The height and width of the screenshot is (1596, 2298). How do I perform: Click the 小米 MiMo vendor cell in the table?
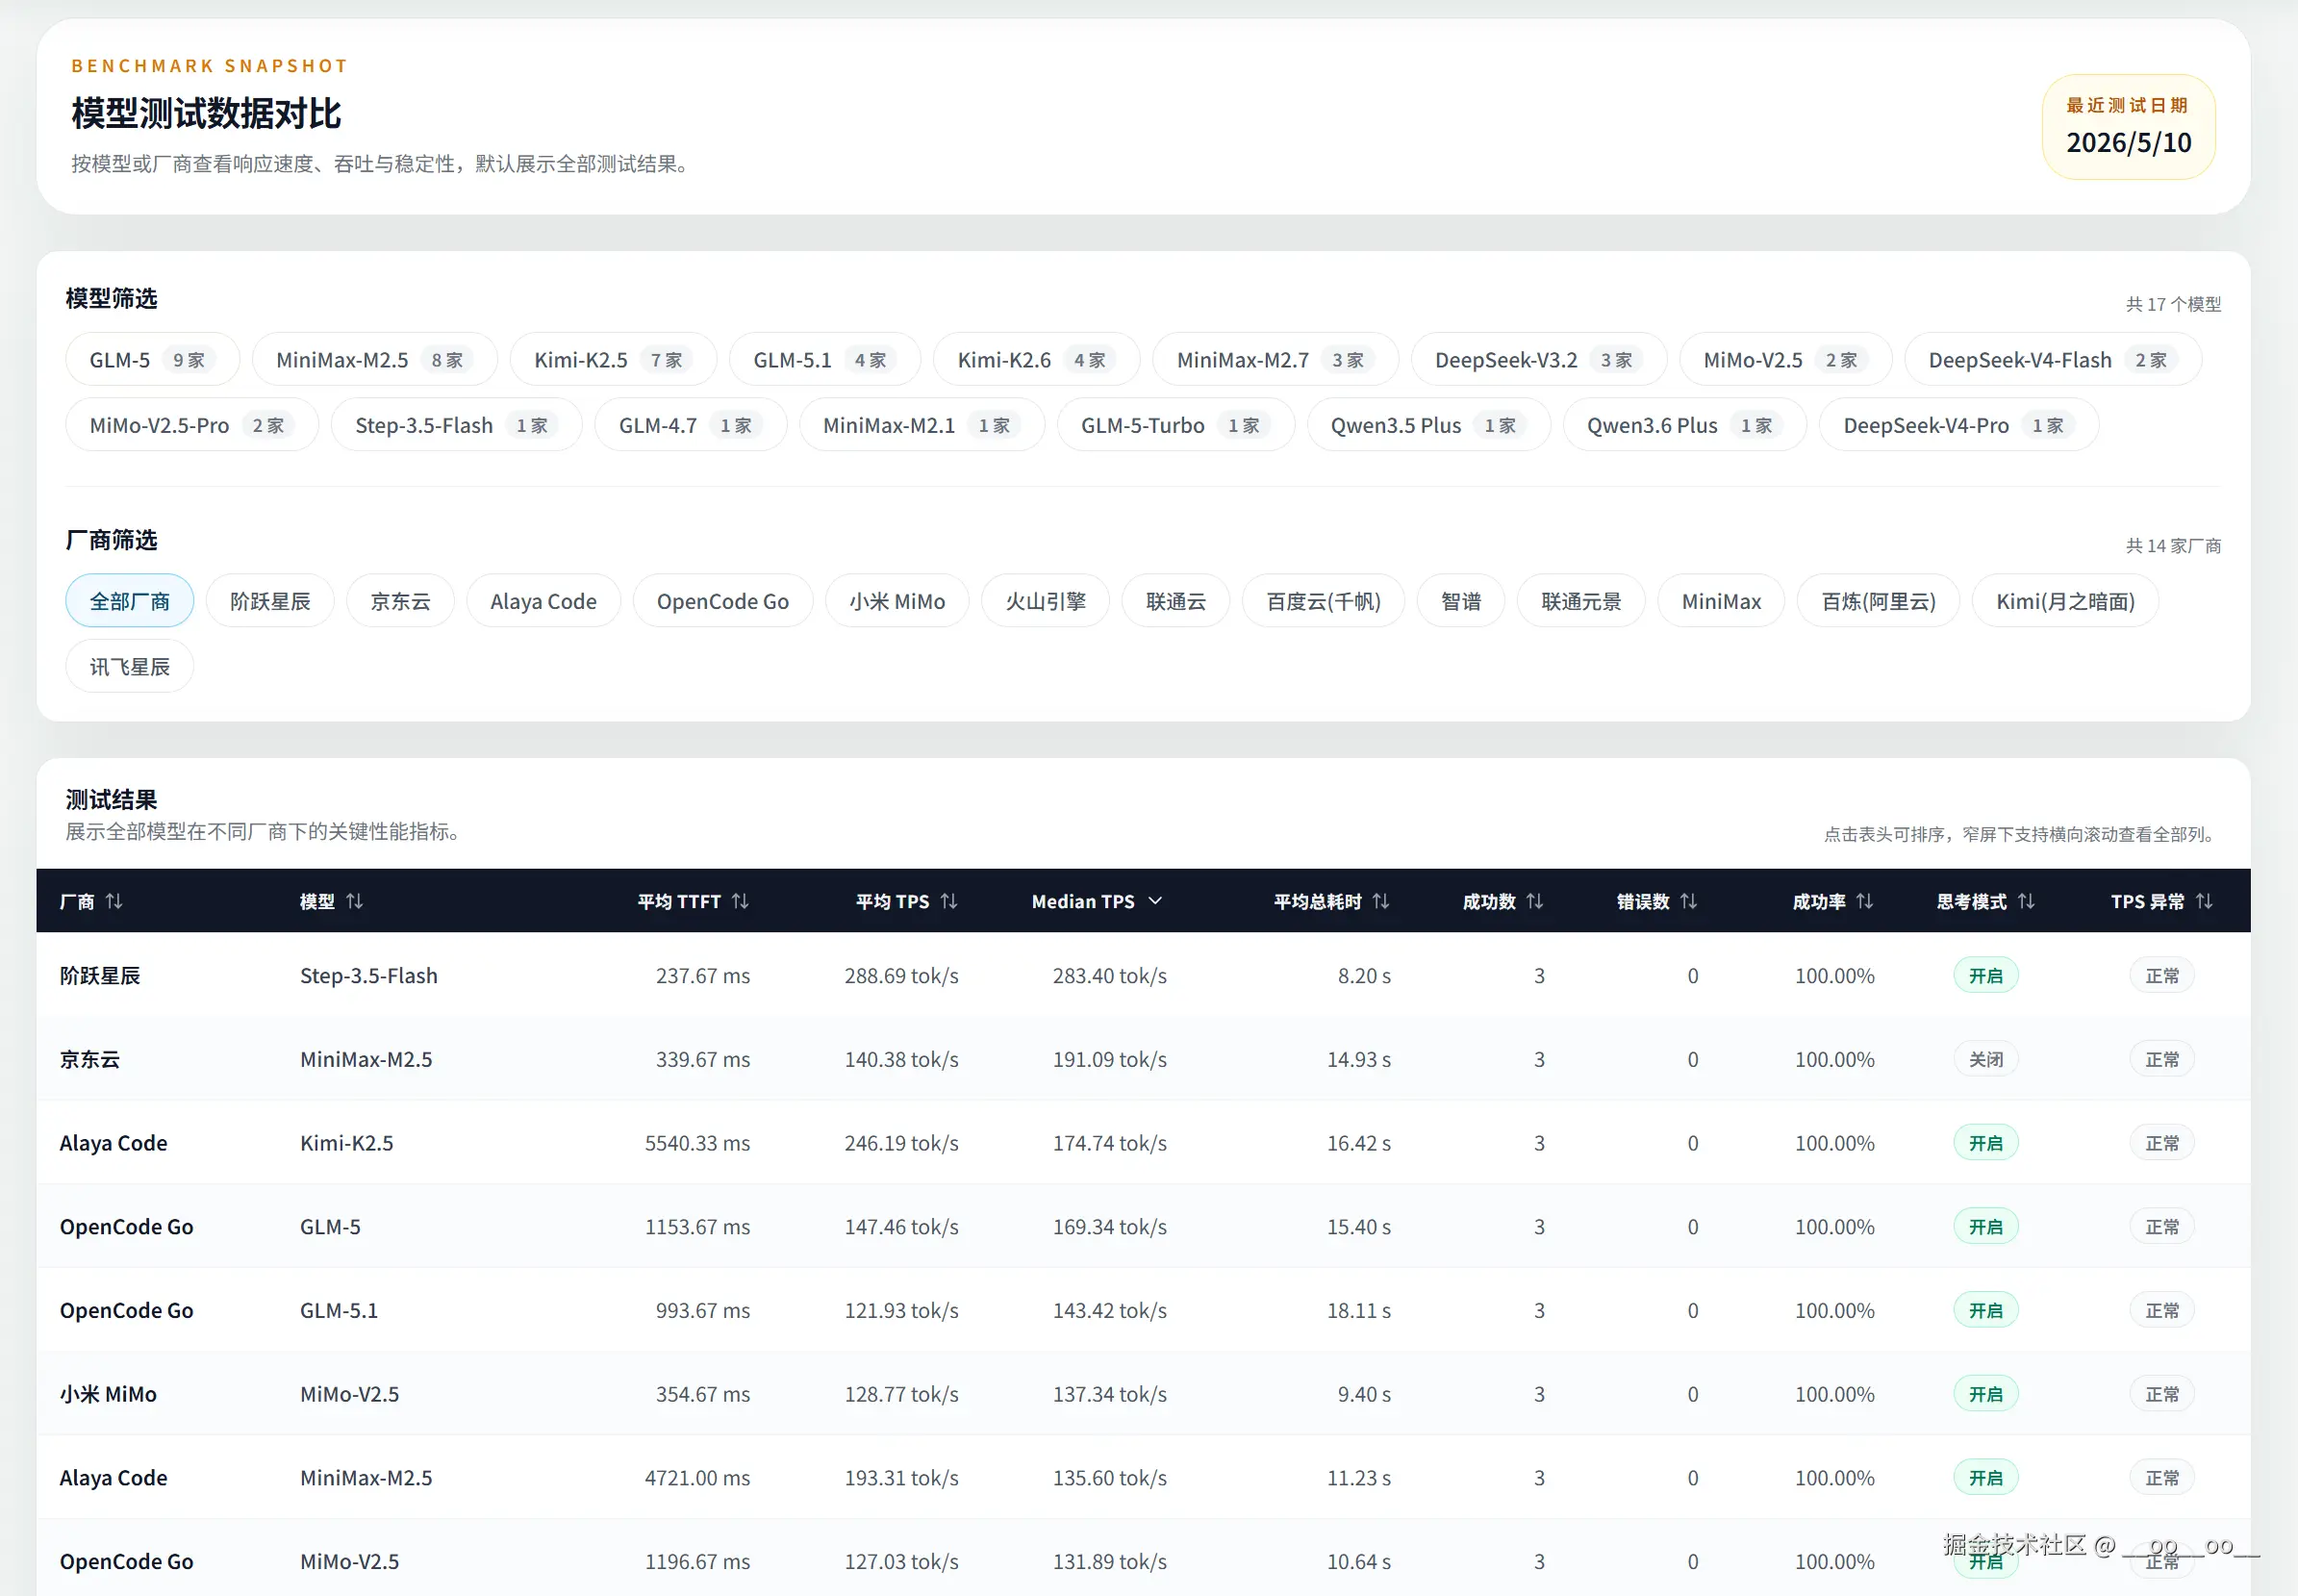pos(108,1394)
